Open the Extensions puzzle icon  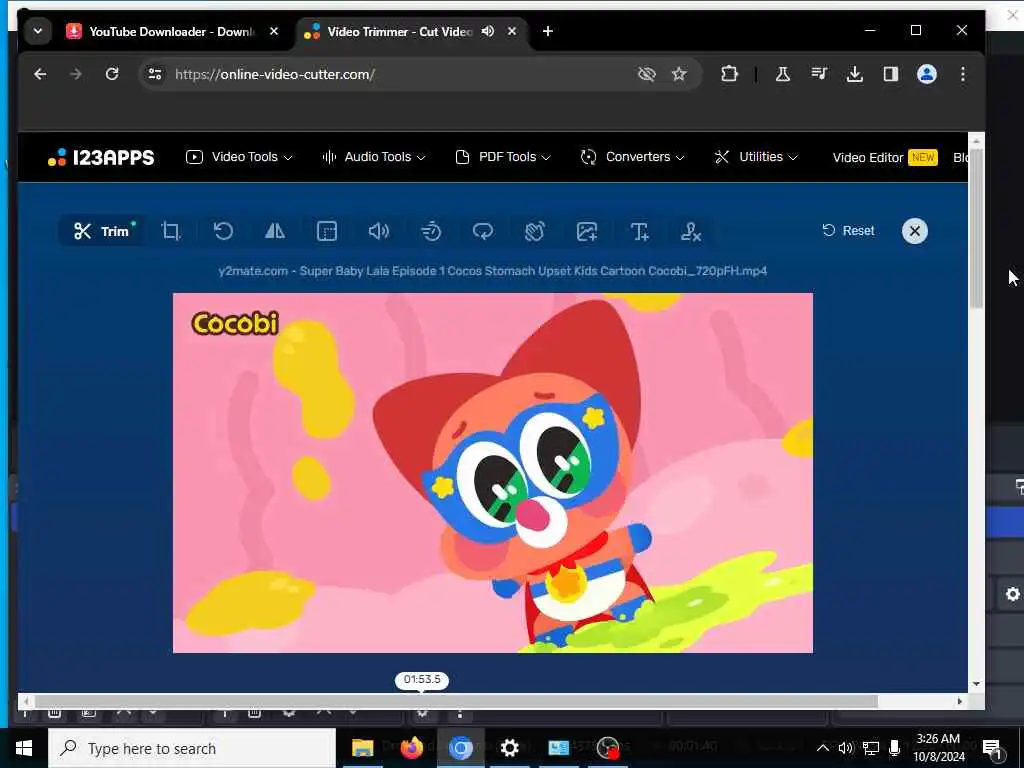click(x=729, y=74)
